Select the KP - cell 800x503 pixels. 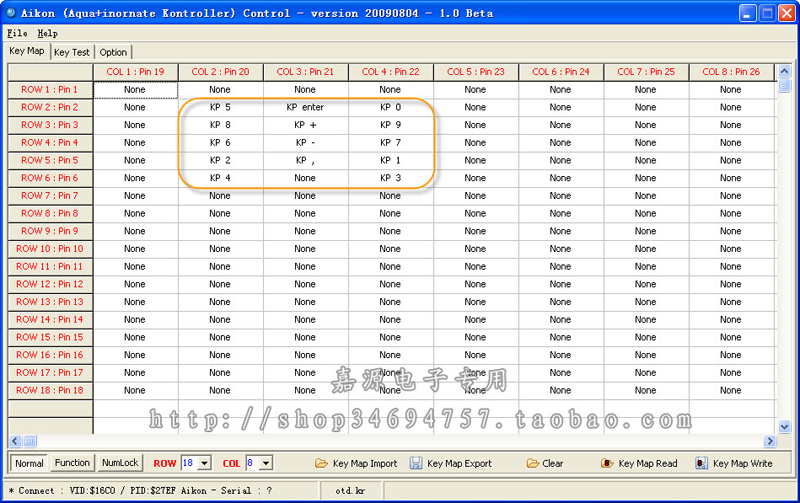[305, 143]
